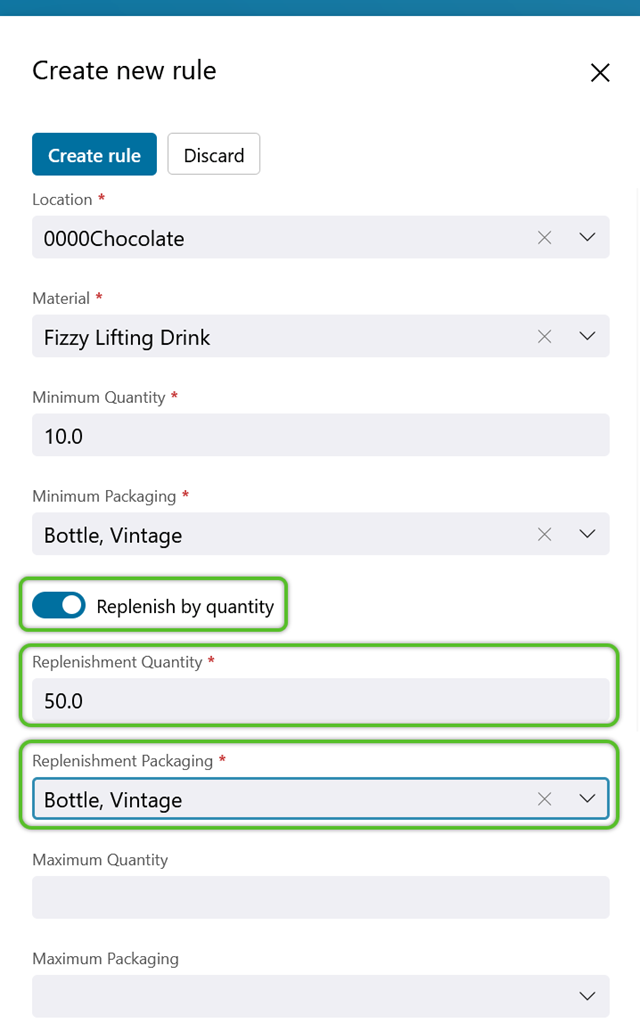The image size is (640, 1023).
Task: Focus the Minimum Quantity input field
Action: (321, 435)
